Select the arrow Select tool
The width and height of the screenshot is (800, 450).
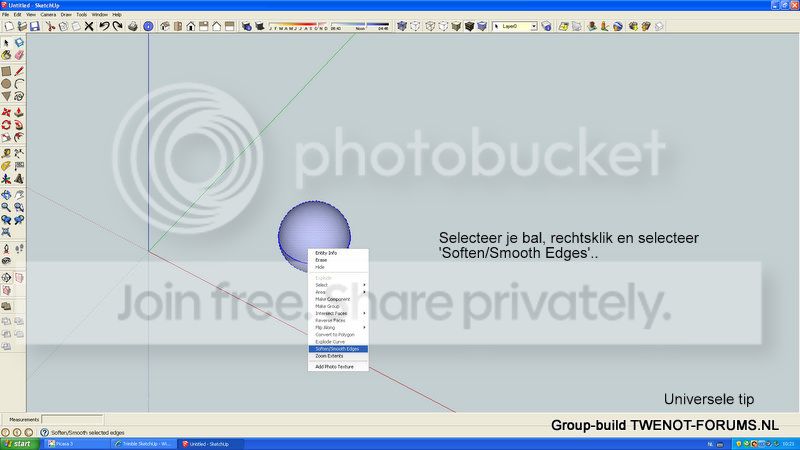tap(6, 43)
